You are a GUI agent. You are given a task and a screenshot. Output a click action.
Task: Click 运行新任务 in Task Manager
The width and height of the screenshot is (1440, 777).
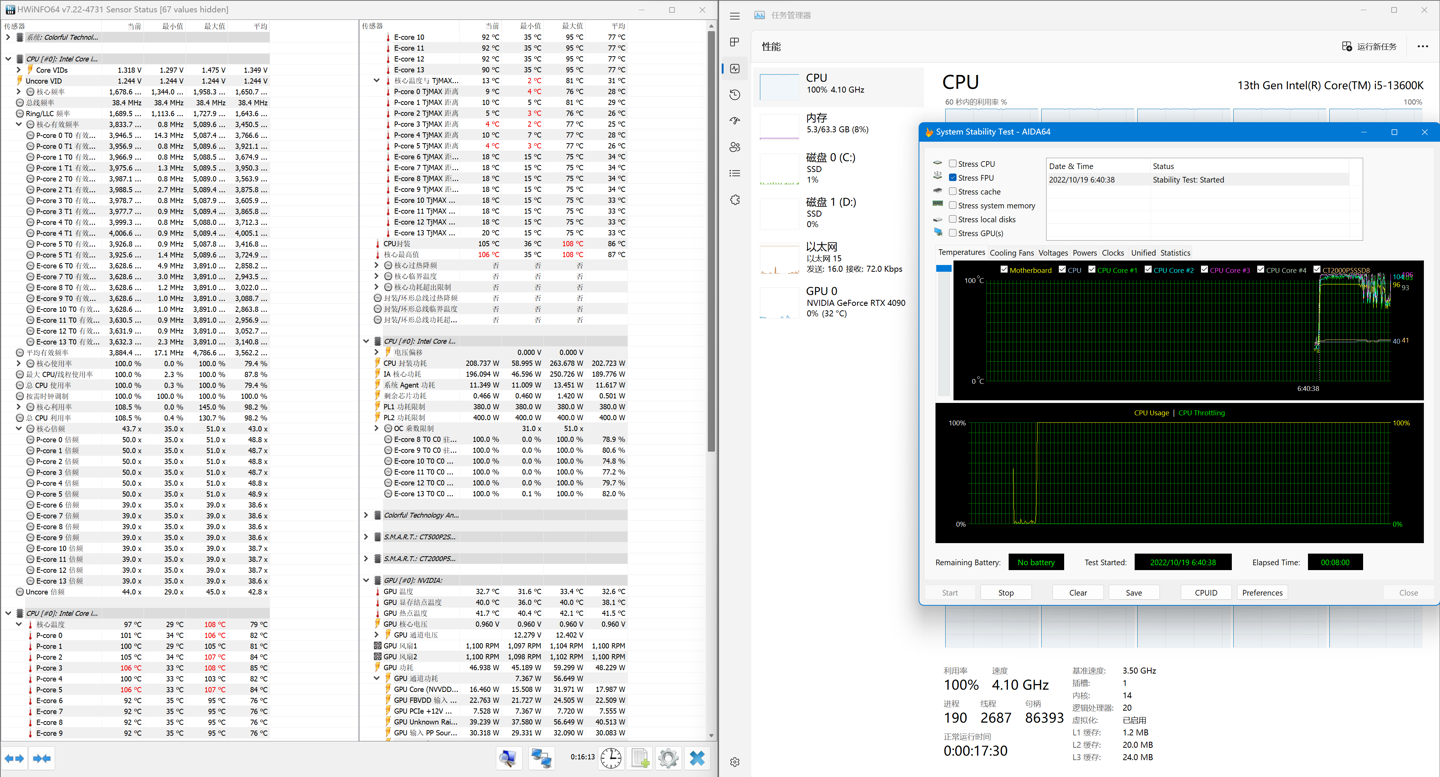(1369, 46)
